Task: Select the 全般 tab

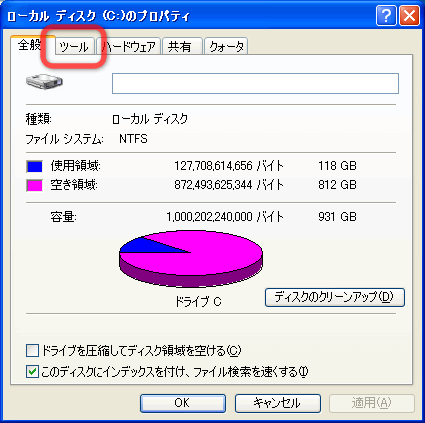Action: tap(30, 45)
